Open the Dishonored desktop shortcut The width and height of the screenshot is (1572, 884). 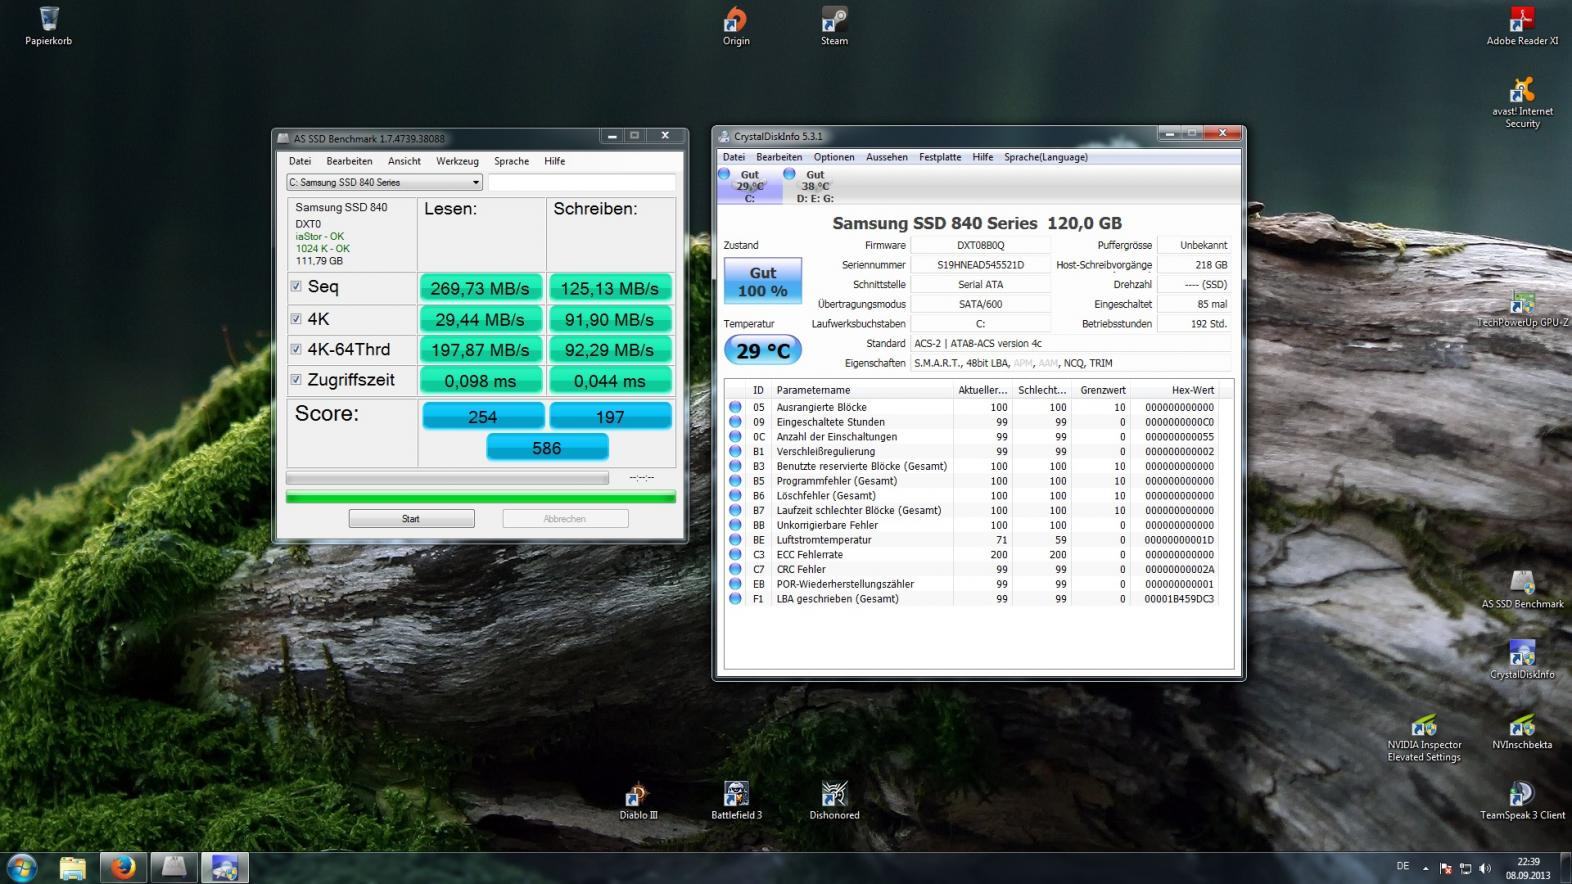coord(834,795)
